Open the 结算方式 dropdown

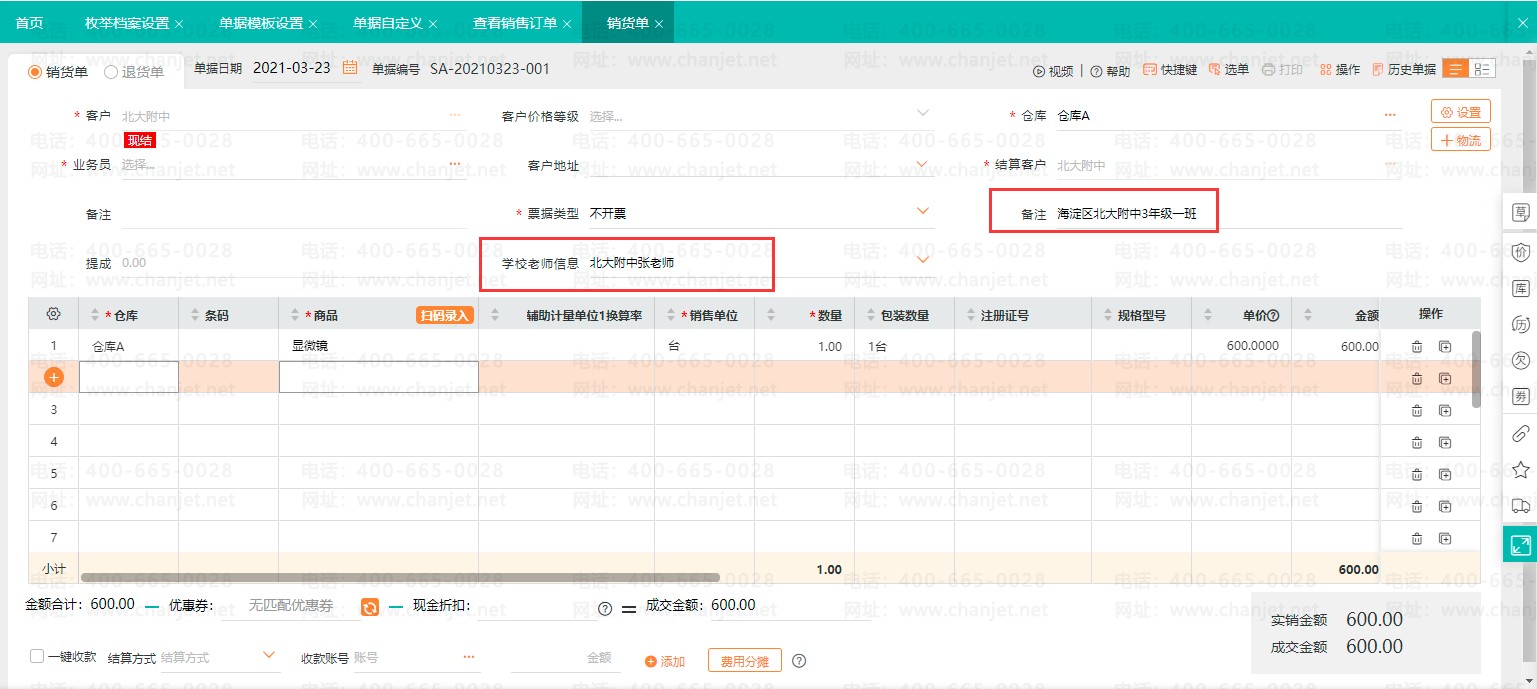point(268,656)
